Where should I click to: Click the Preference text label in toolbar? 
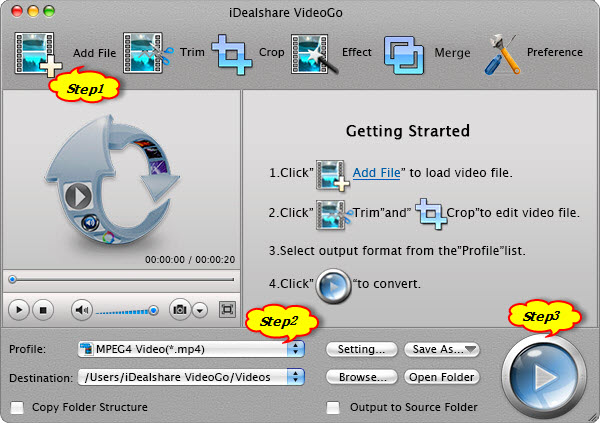(554, 52)
